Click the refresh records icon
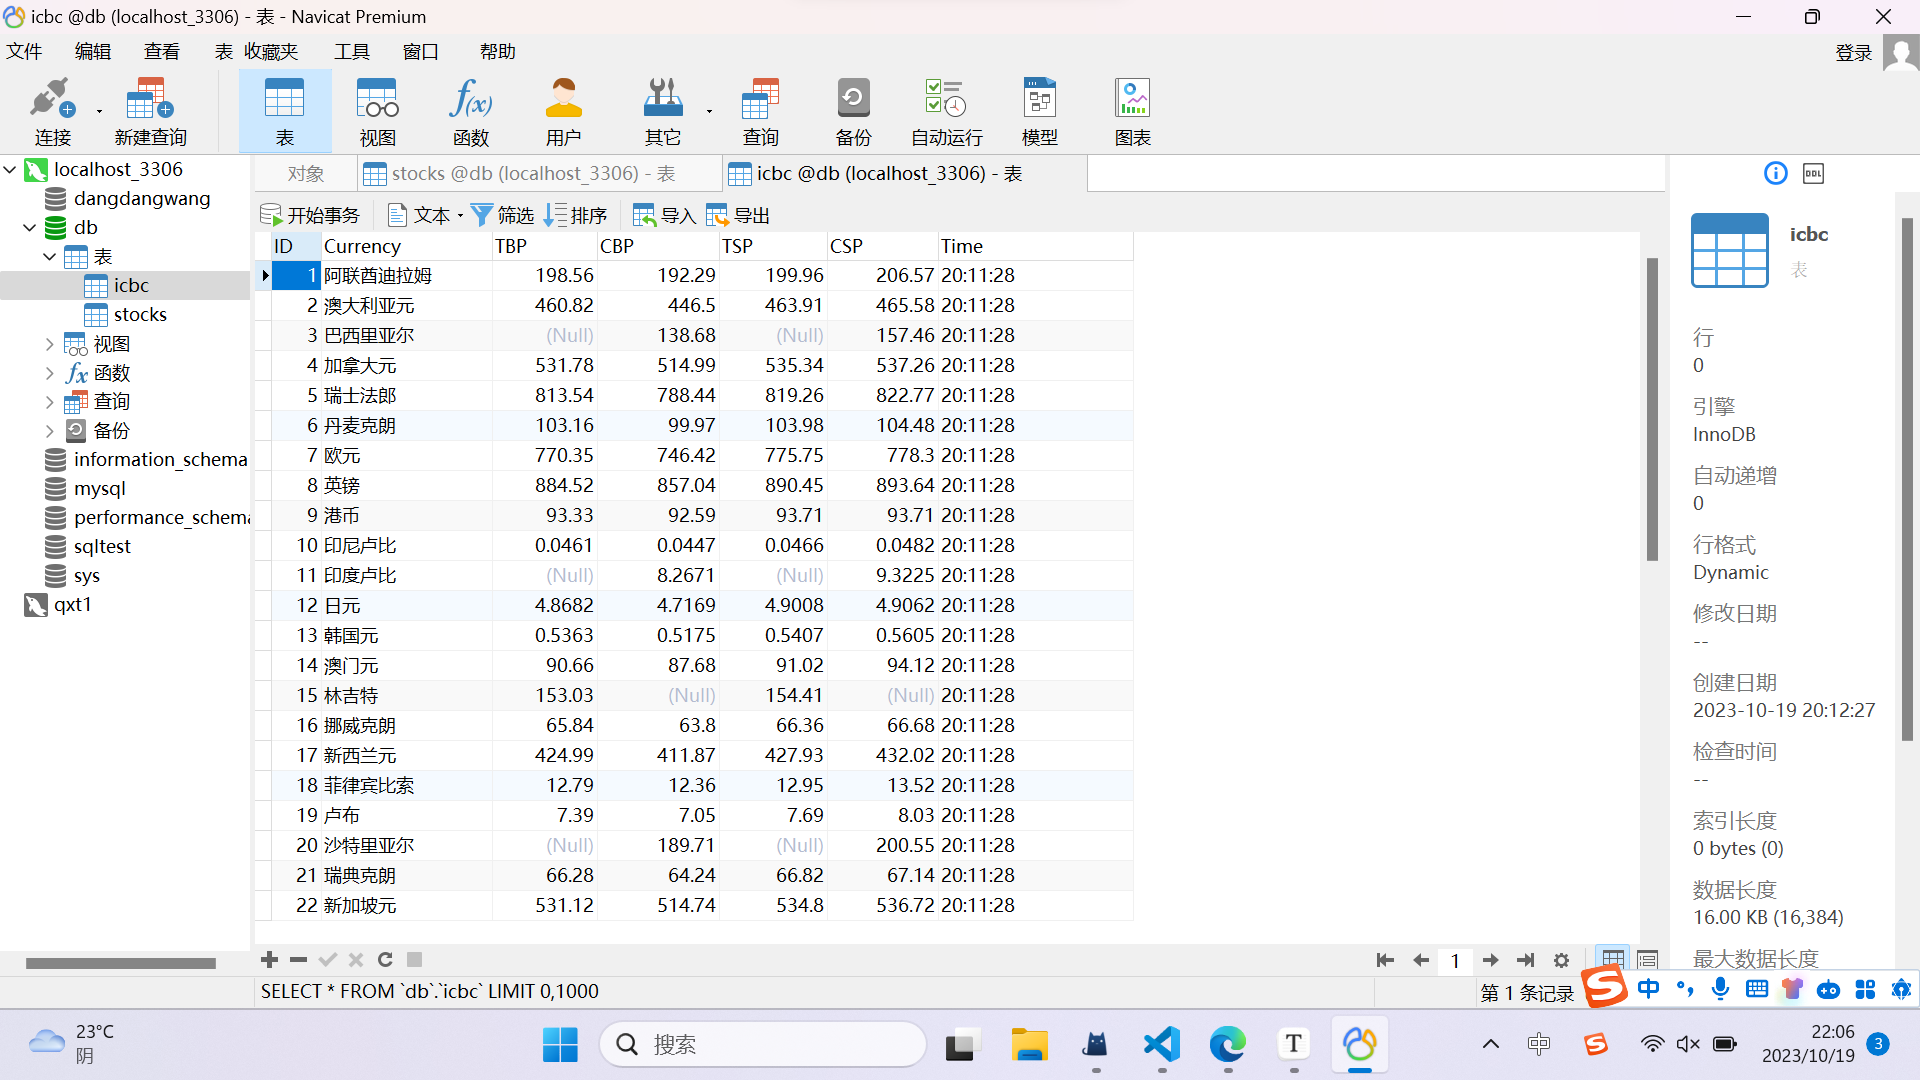 click(385, 960)
